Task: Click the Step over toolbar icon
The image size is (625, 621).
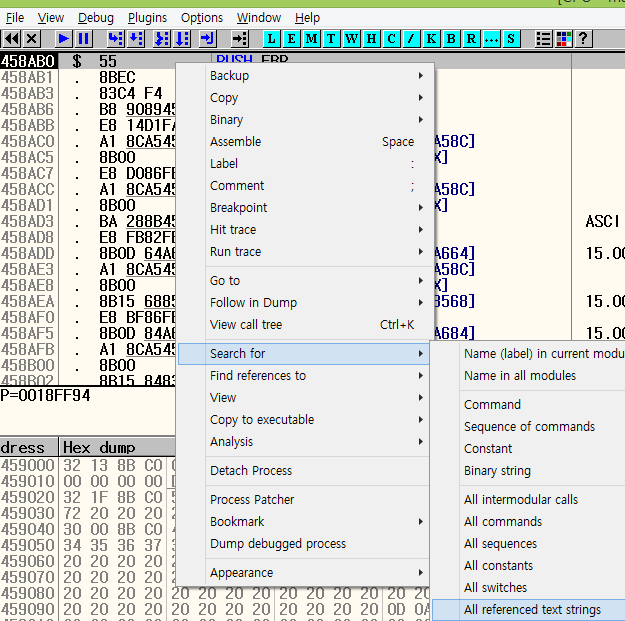Action: point(136,39)
